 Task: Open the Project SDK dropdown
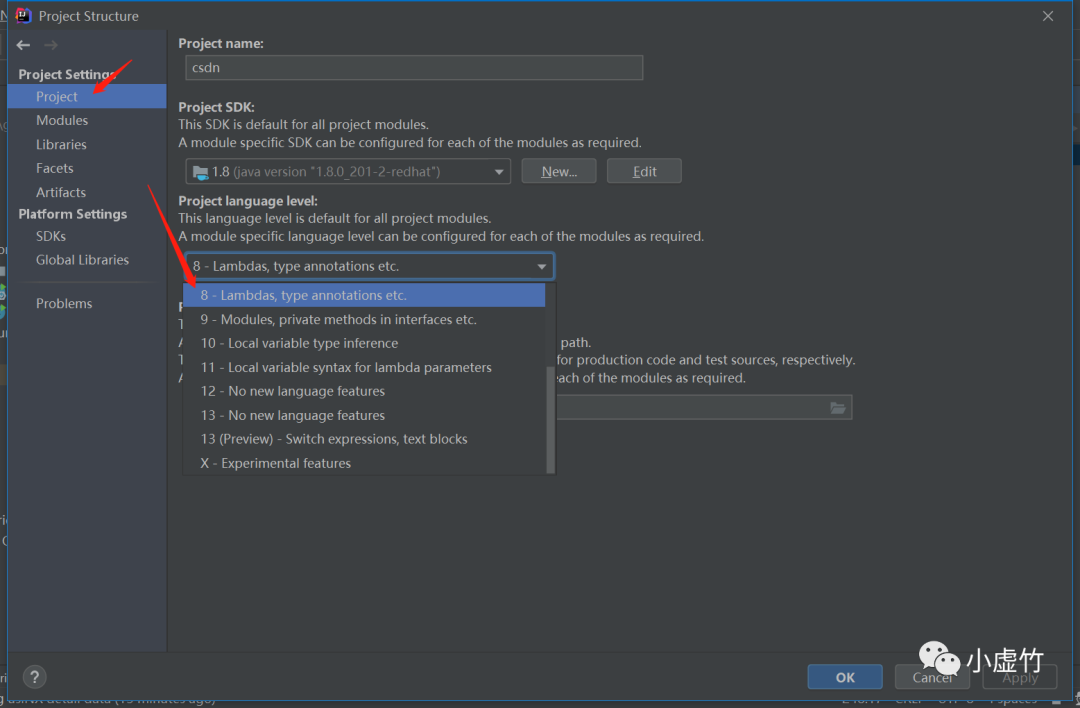click(348, 171)
